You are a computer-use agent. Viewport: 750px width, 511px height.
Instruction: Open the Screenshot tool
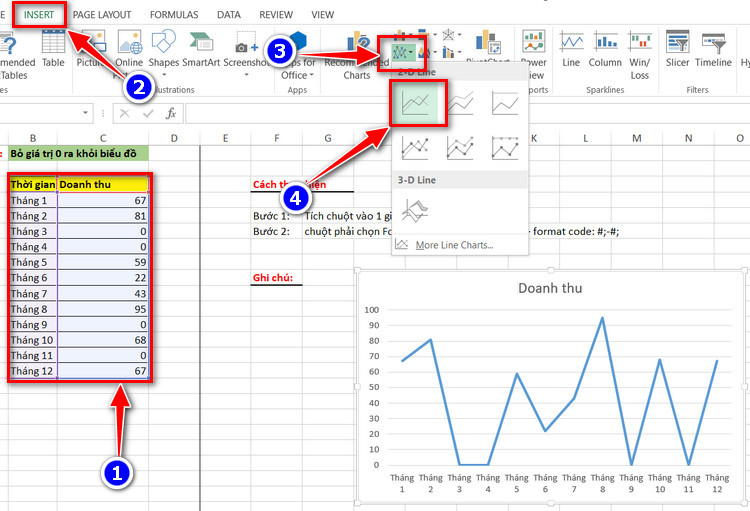[246, 50]
